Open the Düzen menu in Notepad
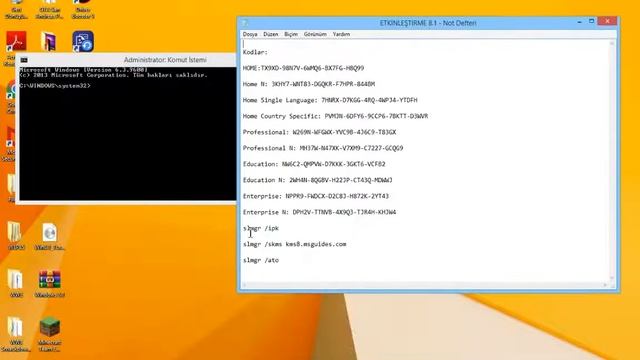 [270, 34]
